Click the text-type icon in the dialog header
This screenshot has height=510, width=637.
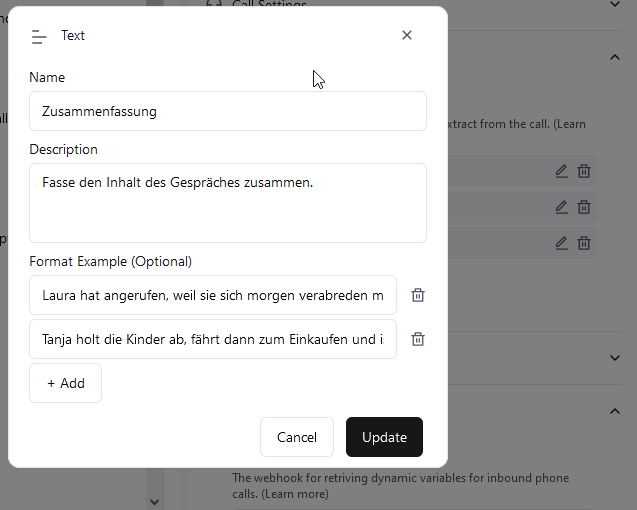click(x=39, y=36)
